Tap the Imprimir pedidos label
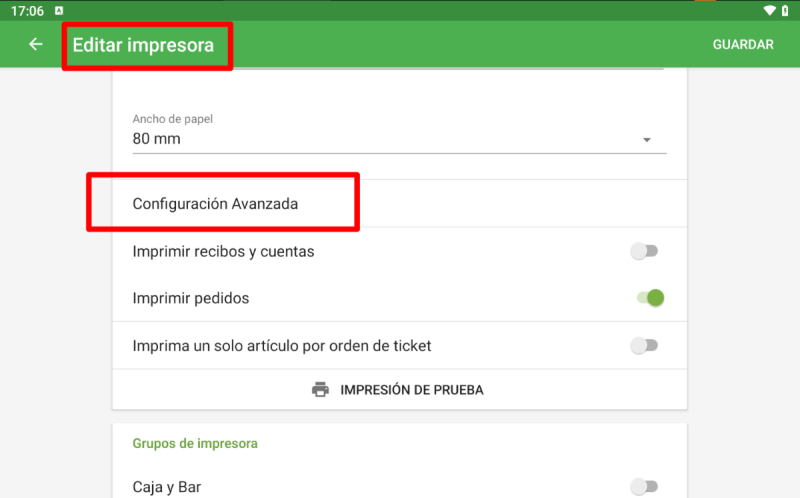 191,298
